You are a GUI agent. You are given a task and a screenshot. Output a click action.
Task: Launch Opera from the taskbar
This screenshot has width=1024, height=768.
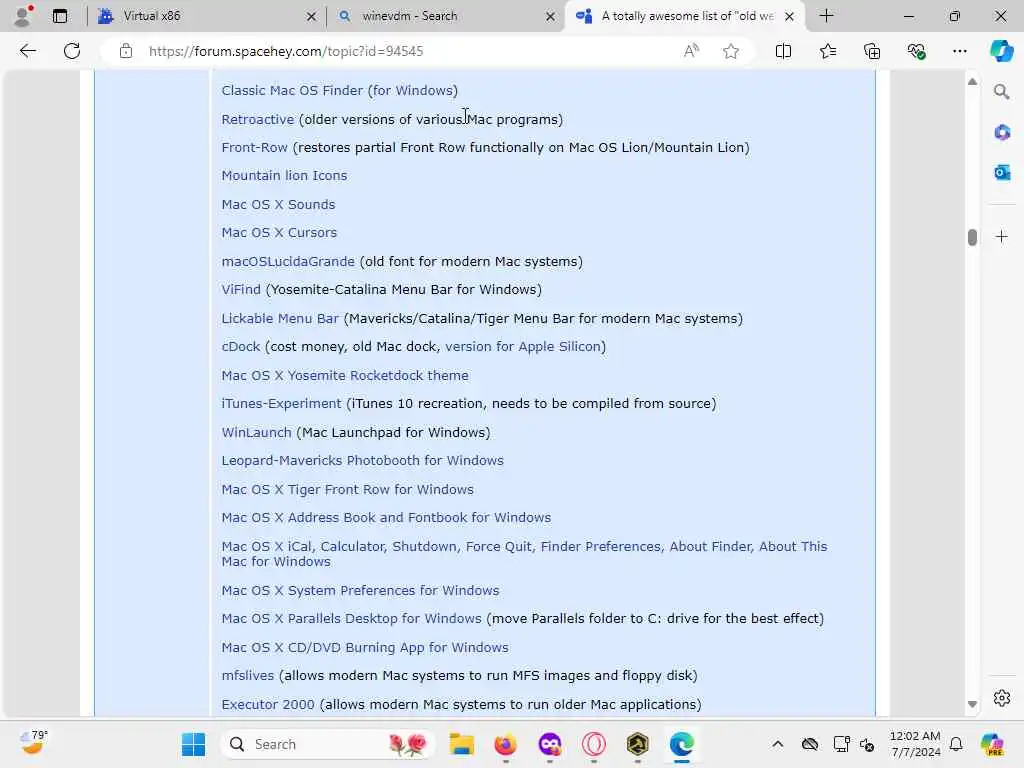point(594,744)
